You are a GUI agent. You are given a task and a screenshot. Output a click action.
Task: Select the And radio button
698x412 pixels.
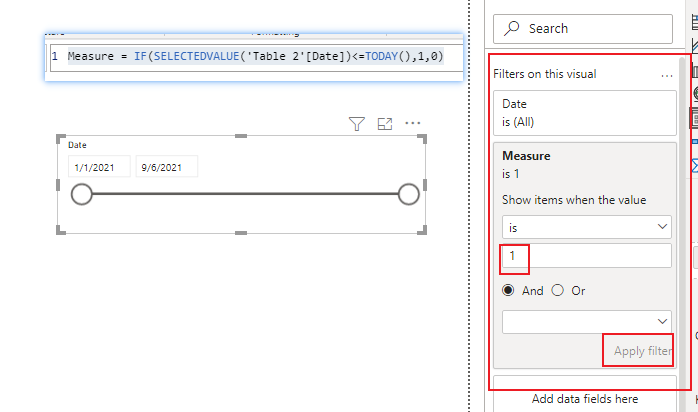point(508,290)
